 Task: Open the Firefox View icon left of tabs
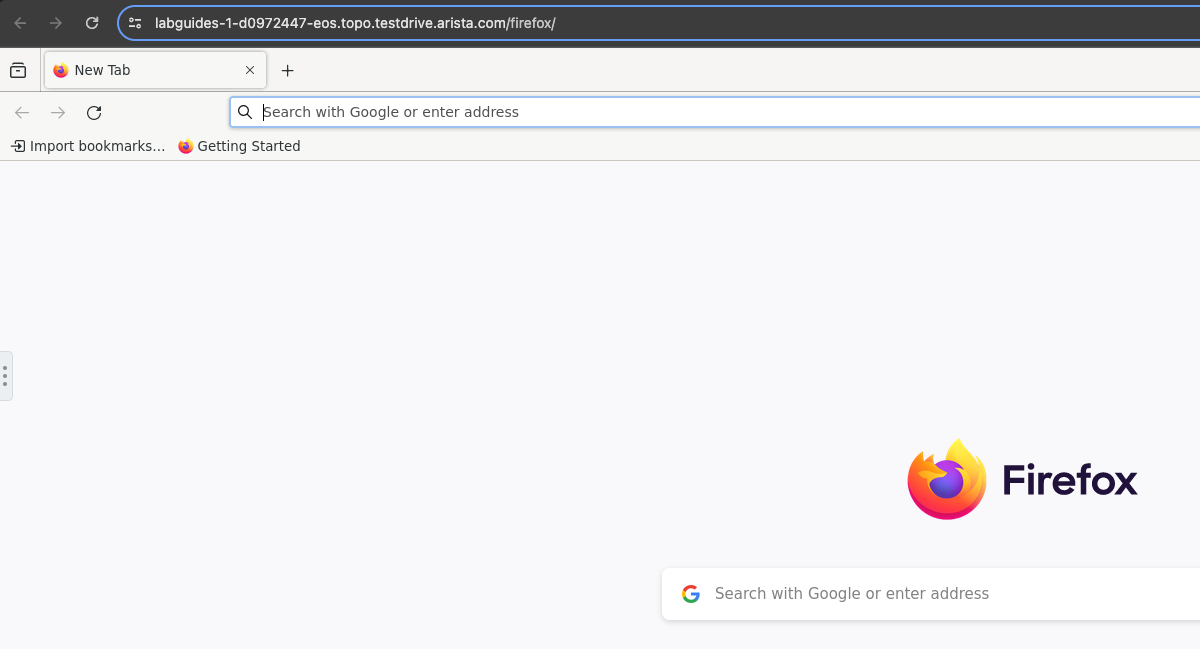point(18,70)
